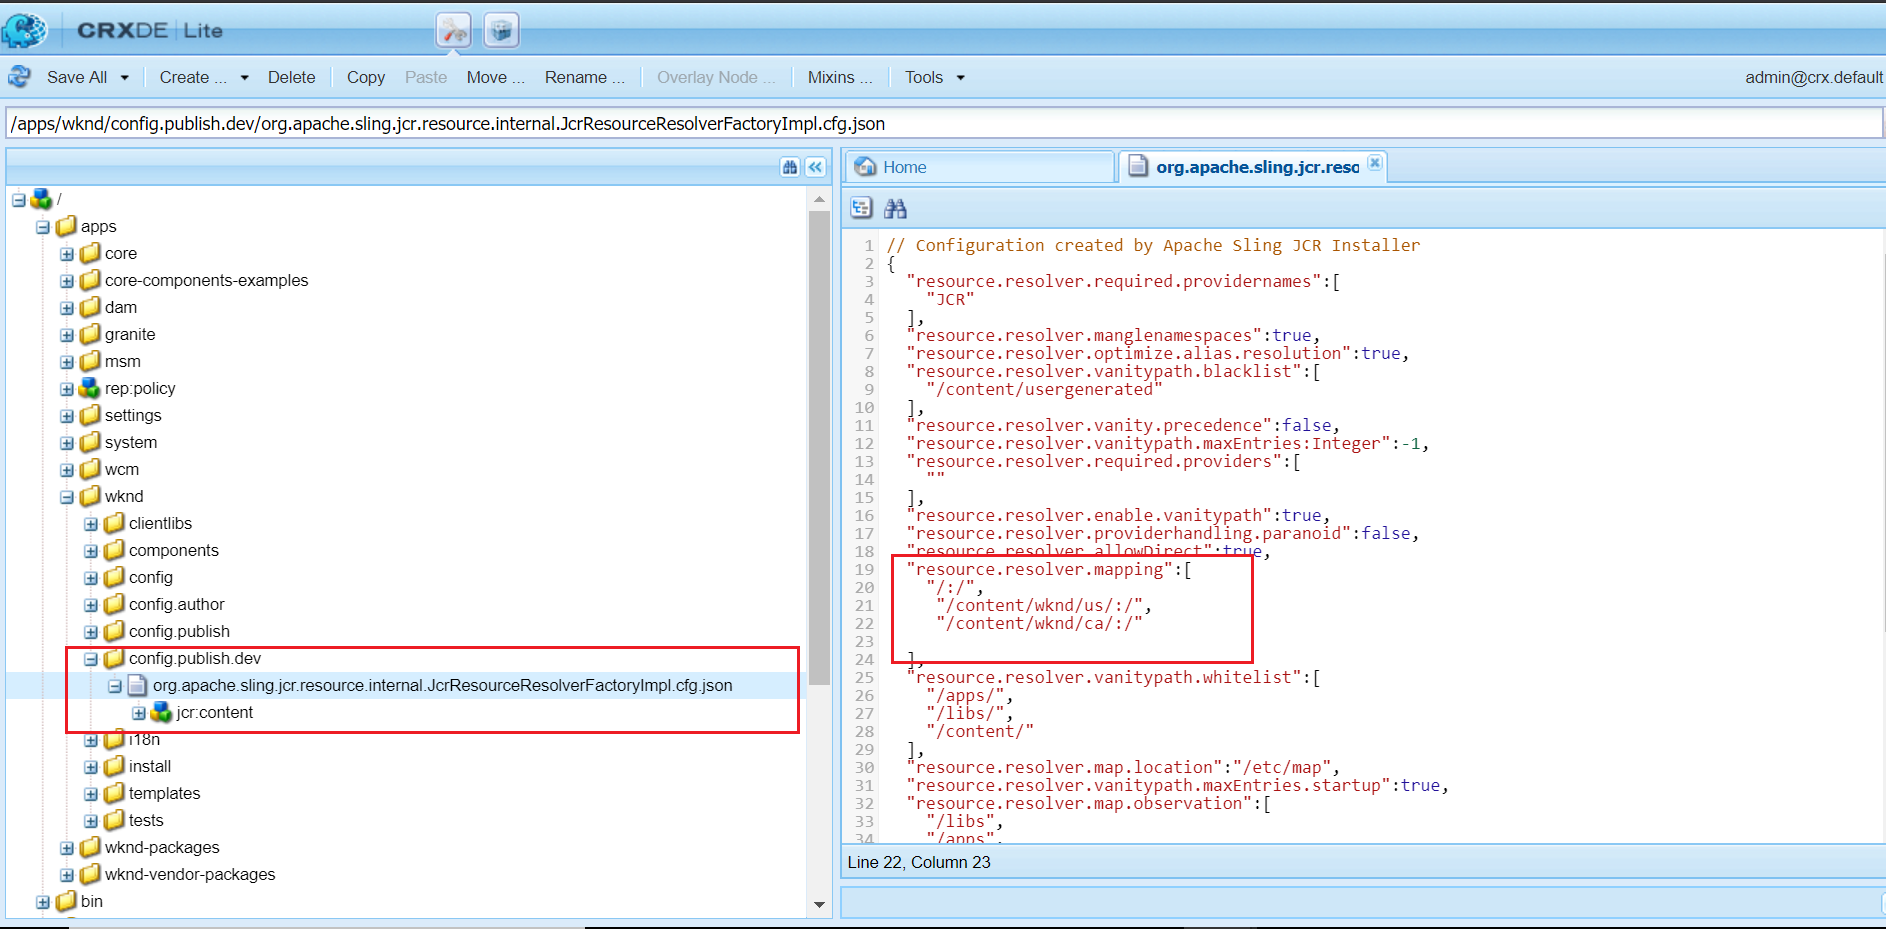Select the wknd-vendor-packages tree node
1886x929 pixels.
pyautogui.click(x=190, y=874)
